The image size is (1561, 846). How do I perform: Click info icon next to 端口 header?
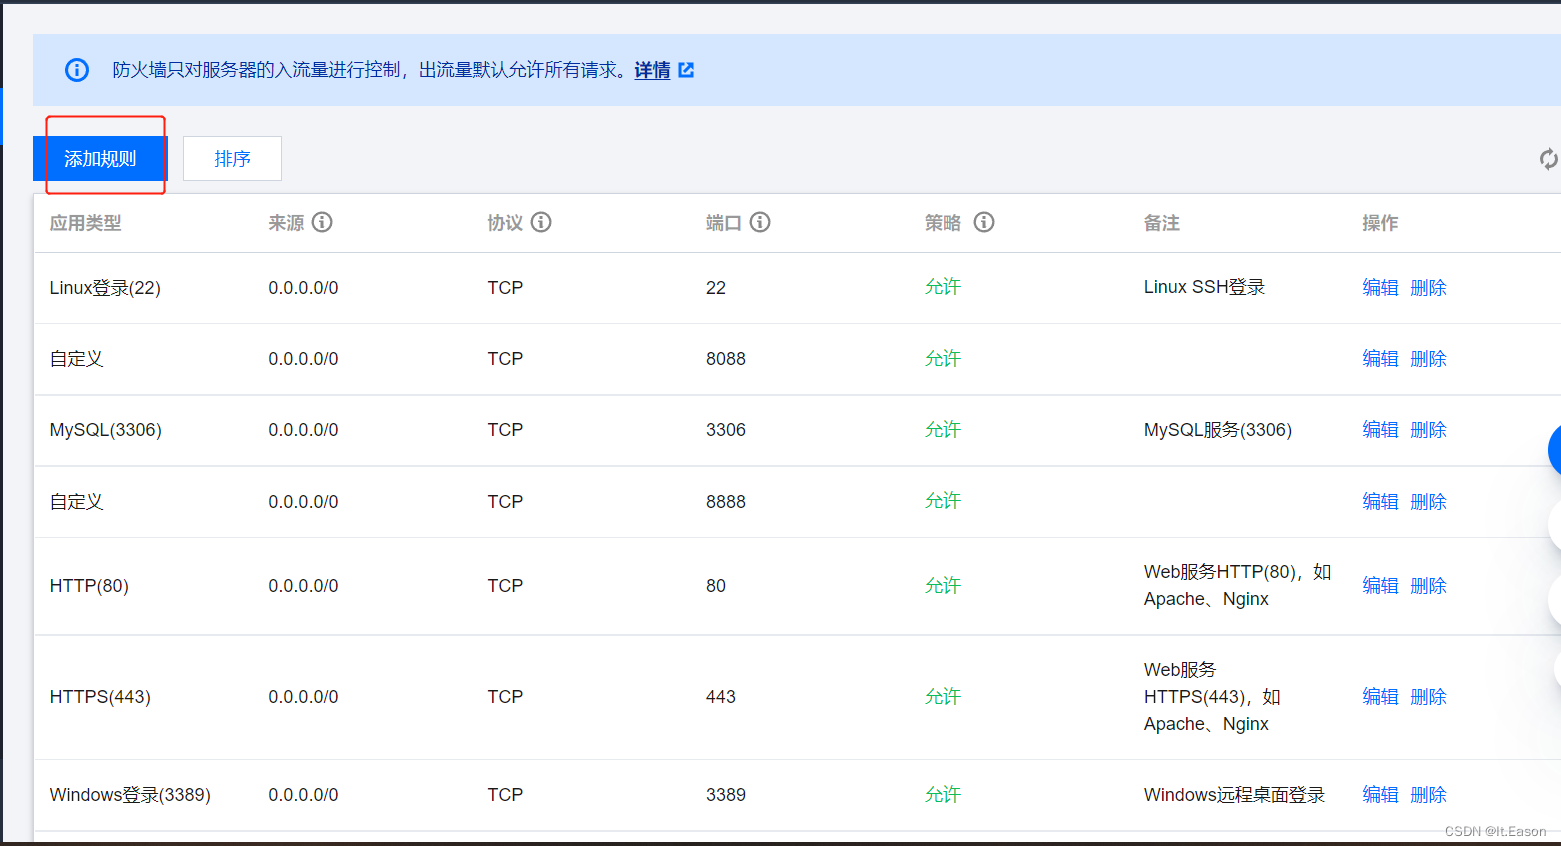click(760, 222)
